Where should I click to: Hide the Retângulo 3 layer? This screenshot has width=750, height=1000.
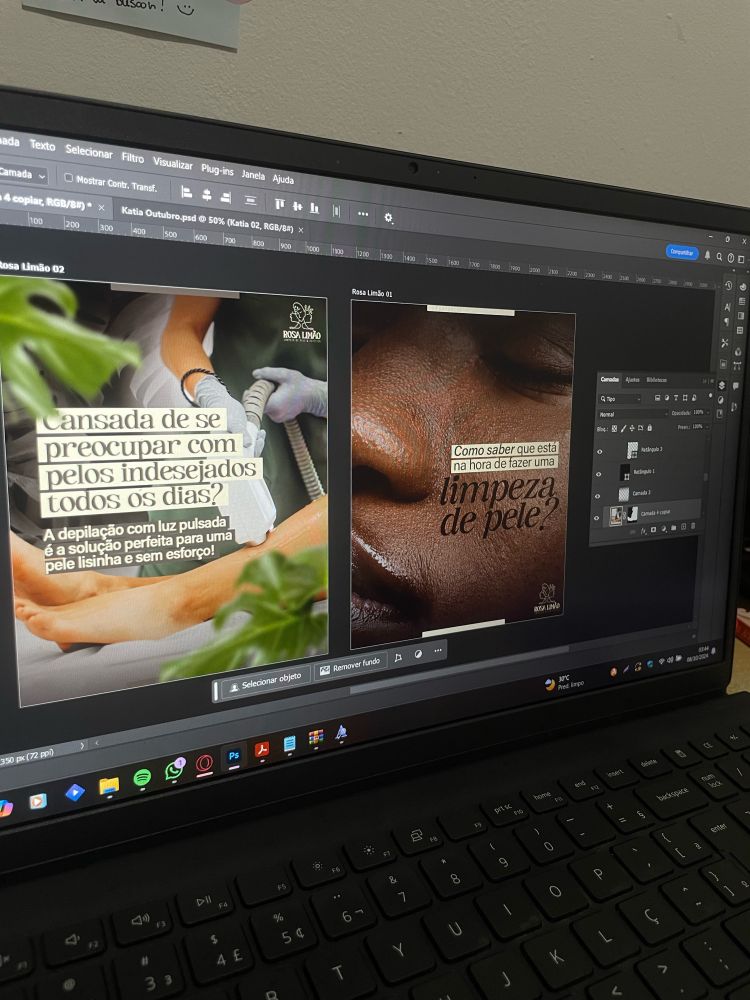(x=599, y=452)
